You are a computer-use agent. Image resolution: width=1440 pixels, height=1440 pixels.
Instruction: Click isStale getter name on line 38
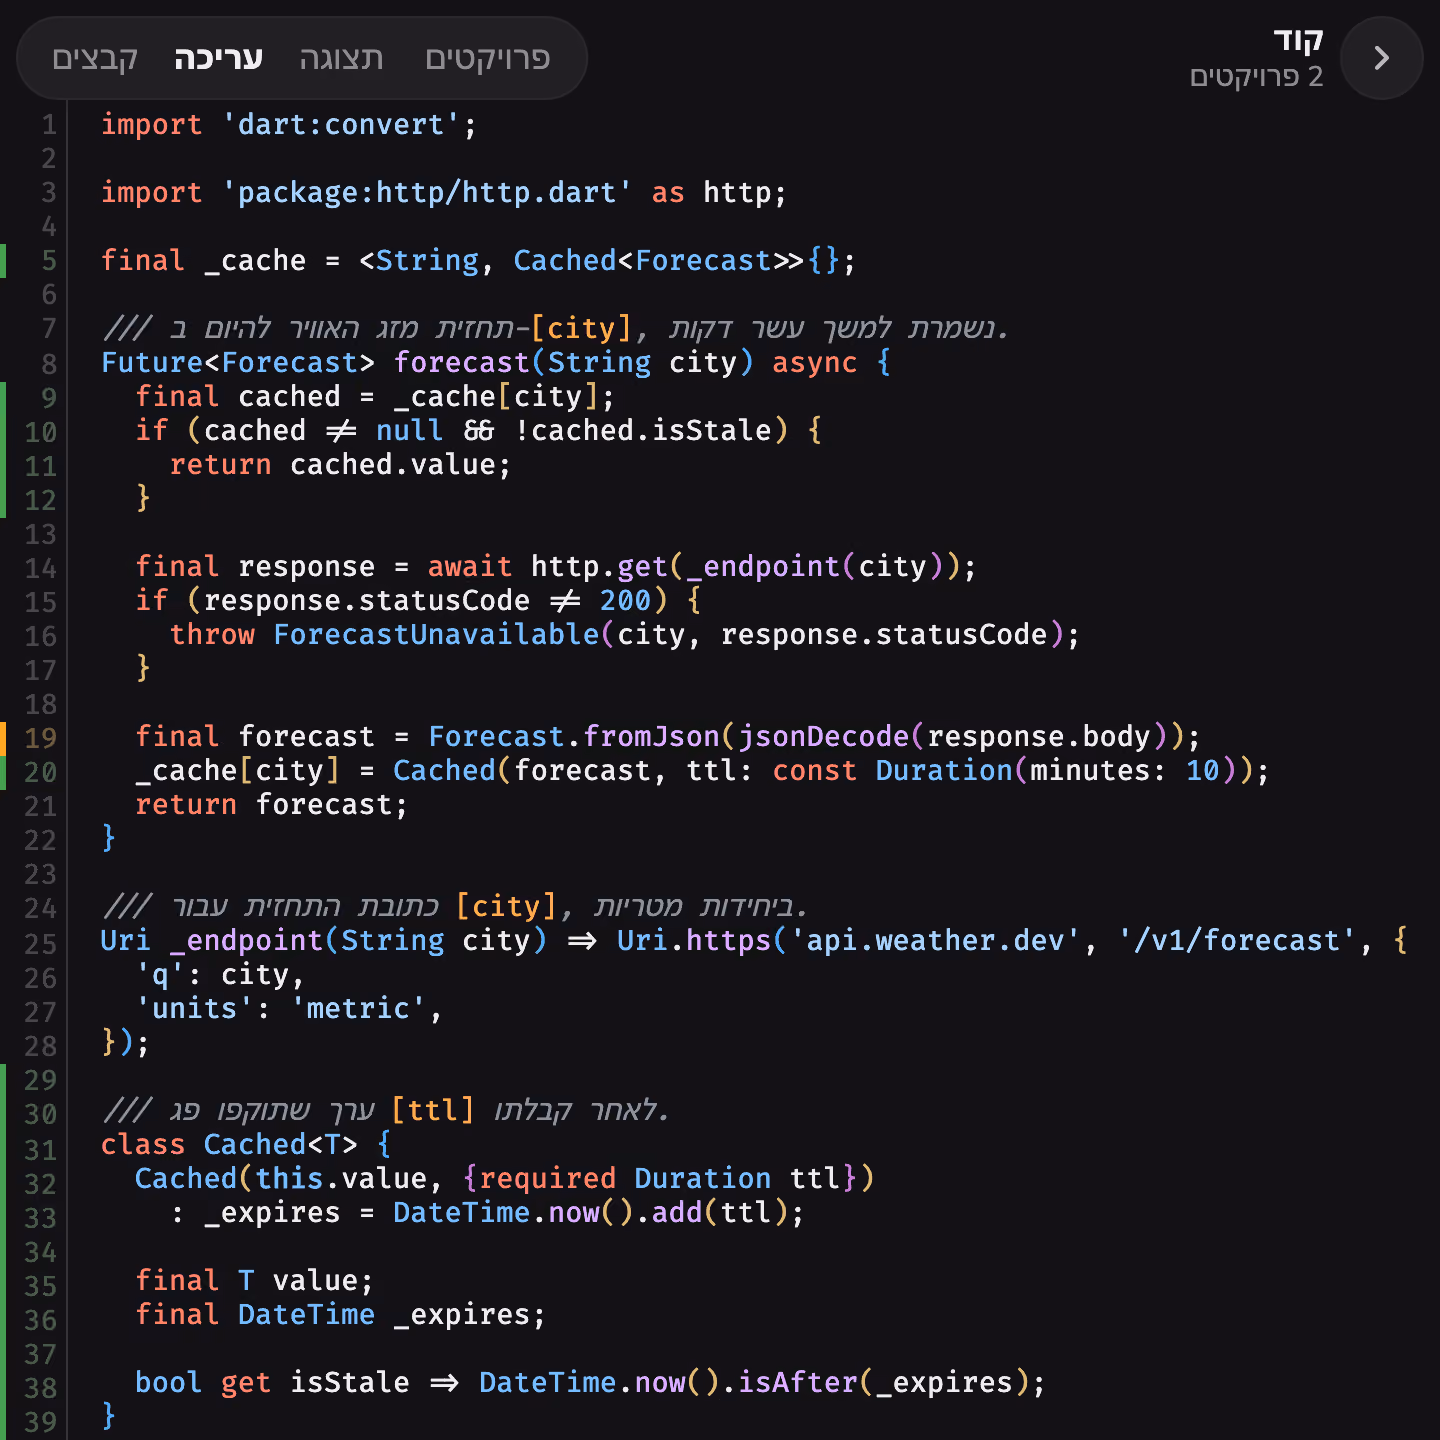350,1383
